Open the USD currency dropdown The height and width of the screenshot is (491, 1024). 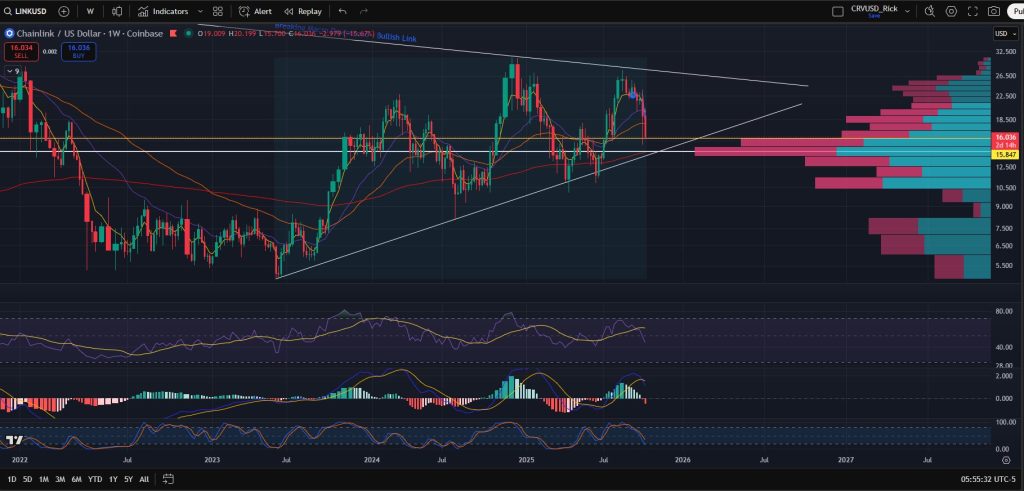(x=1003, y=33)
